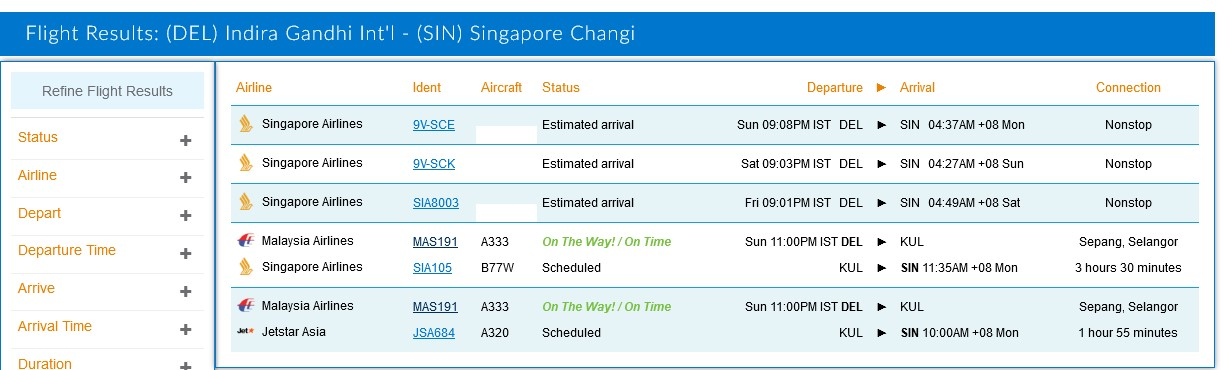Image resolution: width=1227 pixels, height=370 pixels.
Task: Click the Singapore Airlines logo beside SIA8003
Action: (245, 202)
